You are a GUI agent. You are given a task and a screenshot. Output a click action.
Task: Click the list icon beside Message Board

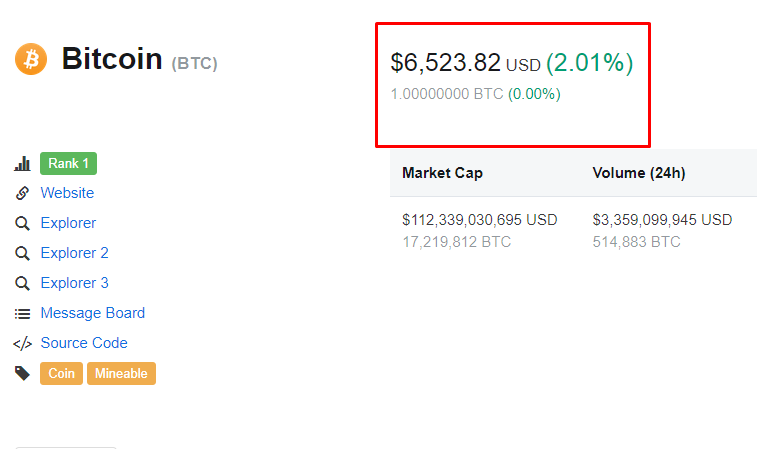pos(22,314)
